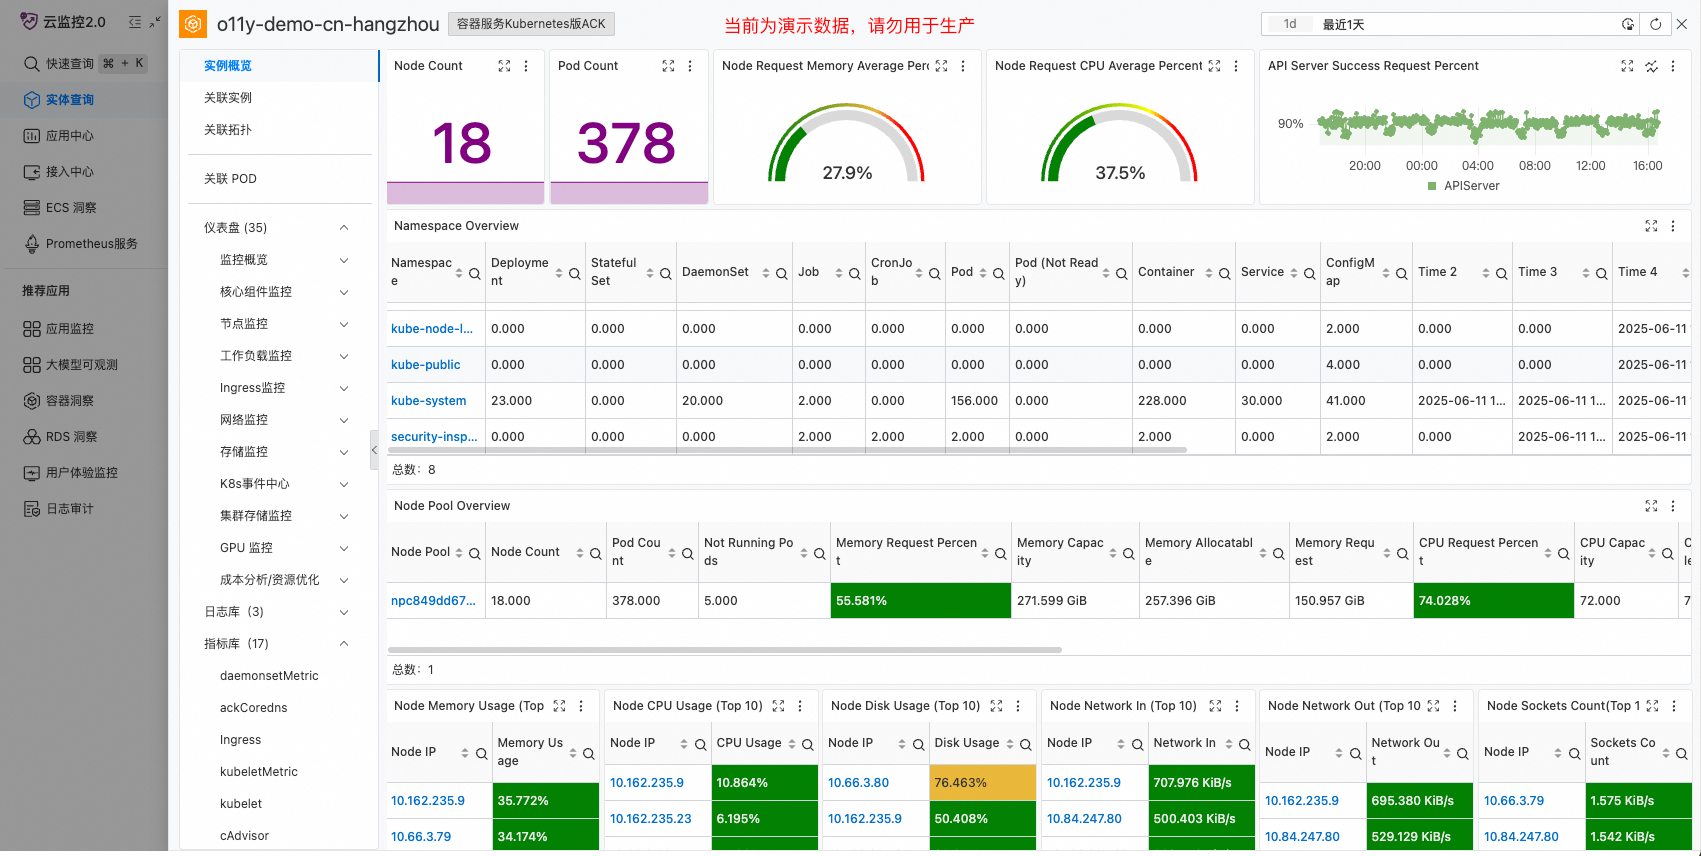Maximize Node CPU Usage Top 10 panel
The width and height of the screenshot is (1701, 856).
pyautogui.click(x=778, y=706)
